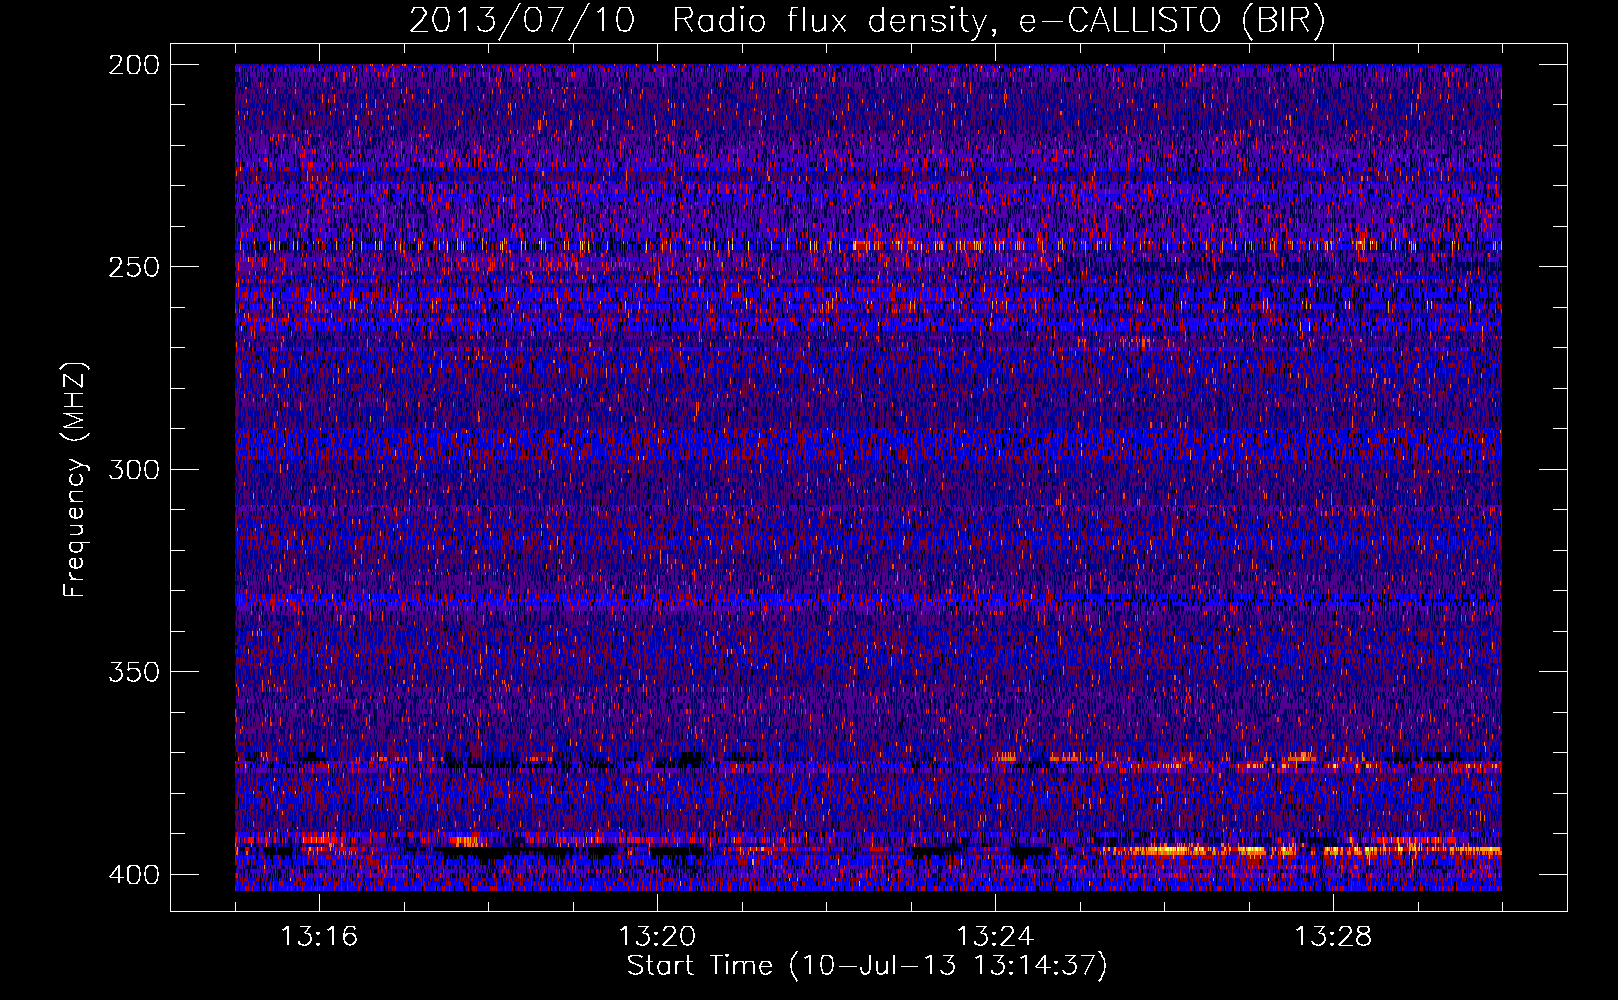Viewport: 1618px width, 1000px height.
Task: Click the "Frequency (MHZ)" y-axis label
Action: click(x=75, y=480)
